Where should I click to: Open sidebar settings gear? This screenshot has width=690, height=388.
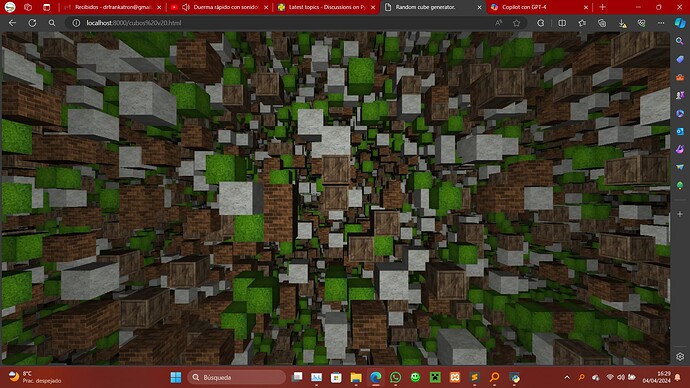point(680,357)
